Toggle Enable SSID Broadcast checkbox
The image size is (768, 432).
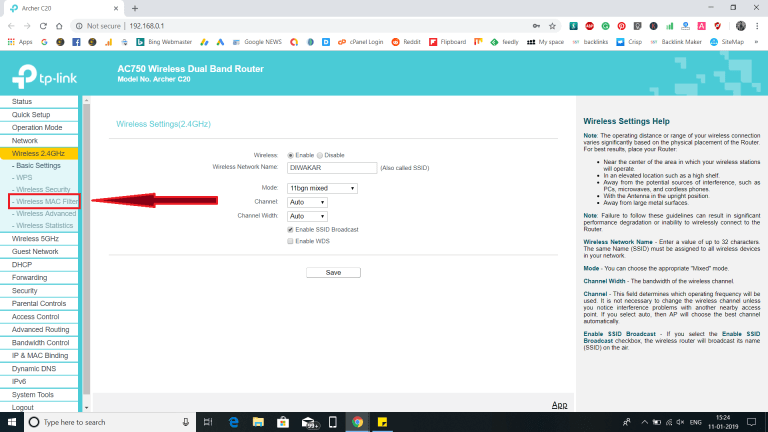coord(291,229)
